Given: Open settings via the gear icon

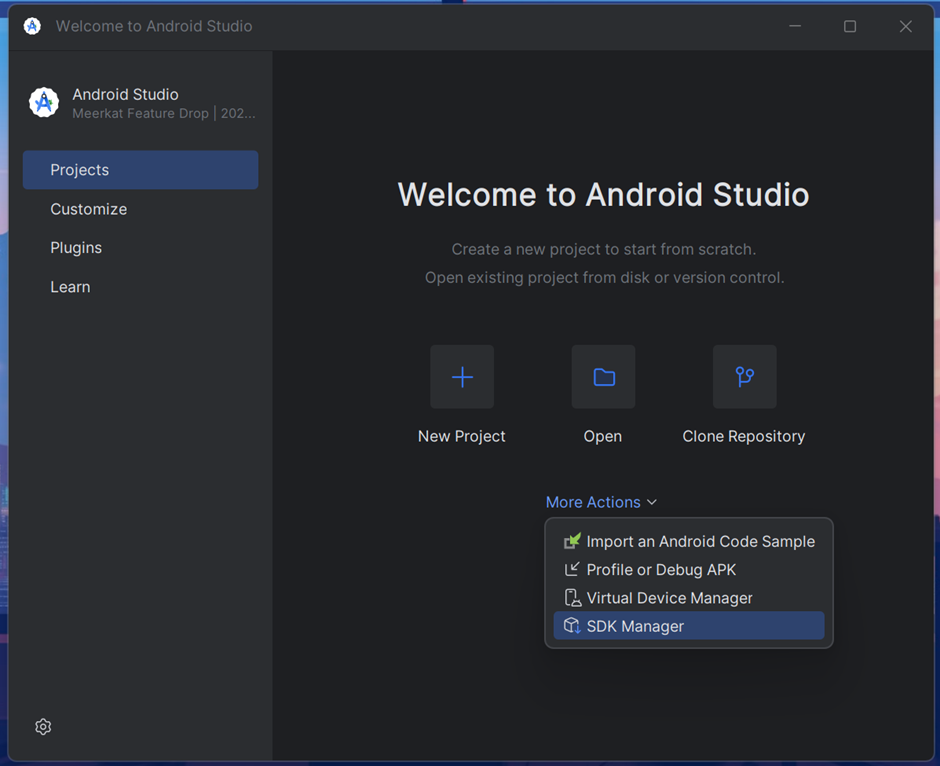Looking at the screenshot, I should click(43, 726).
